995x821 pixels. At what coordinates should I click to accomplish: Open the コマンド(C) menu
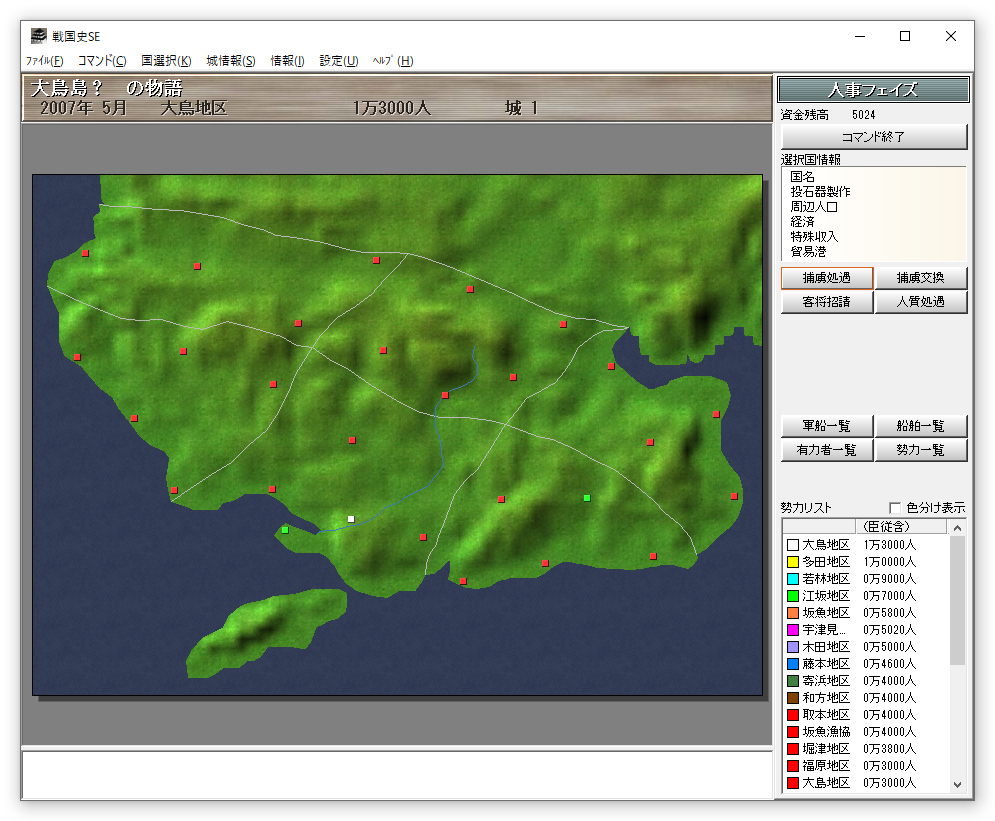point(102,61)
